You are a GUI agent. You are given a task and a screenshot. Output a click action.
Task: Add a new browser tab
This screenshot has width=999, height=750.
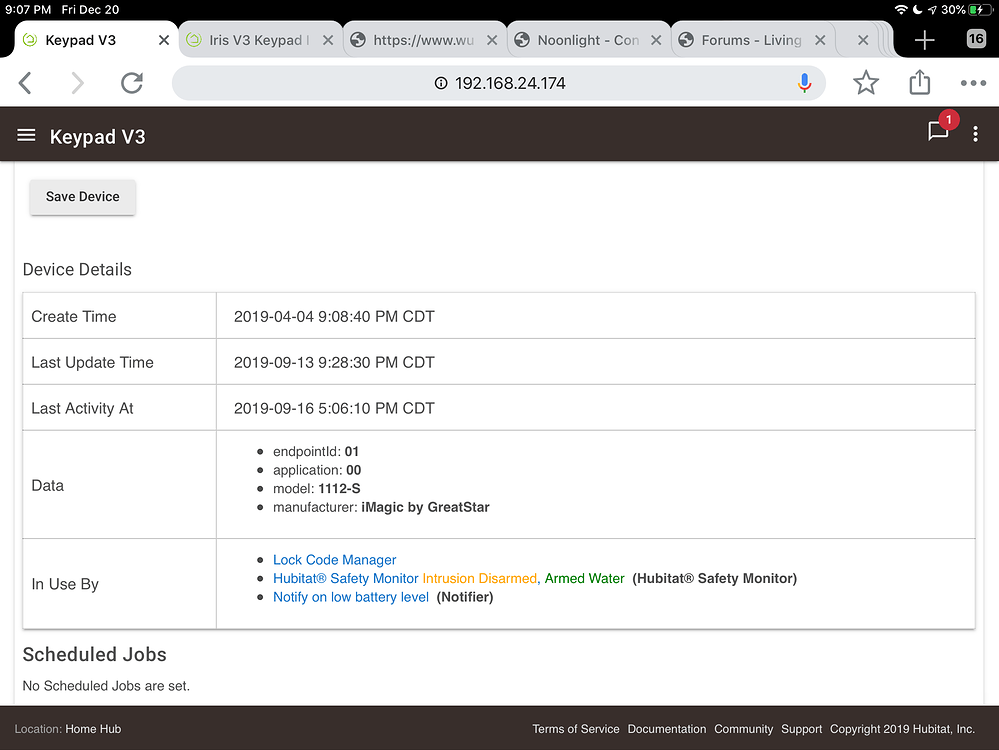click(925, 40)
